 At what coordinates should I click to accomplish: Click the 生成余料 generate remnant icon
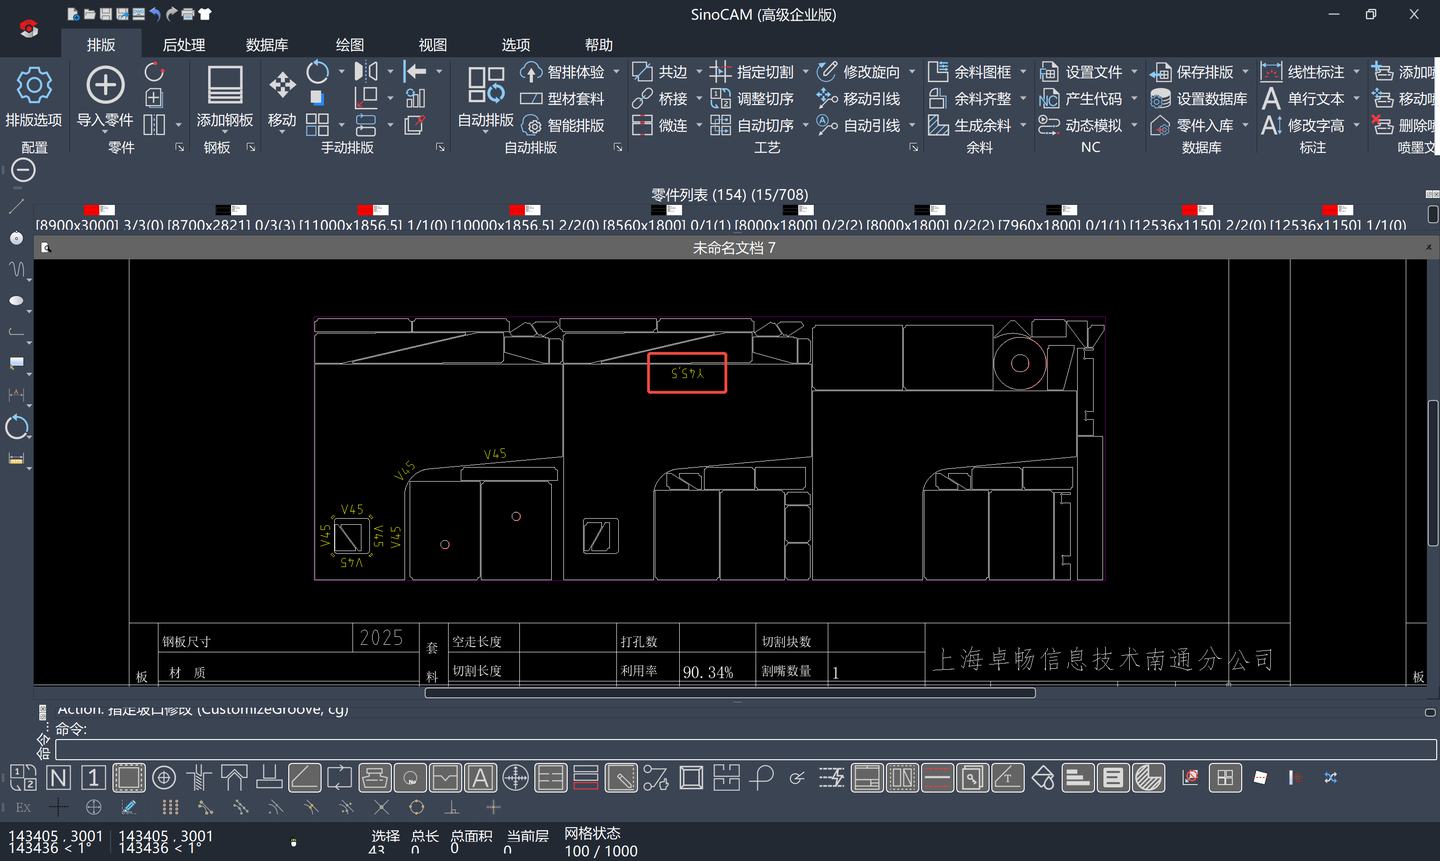(938, 125)
